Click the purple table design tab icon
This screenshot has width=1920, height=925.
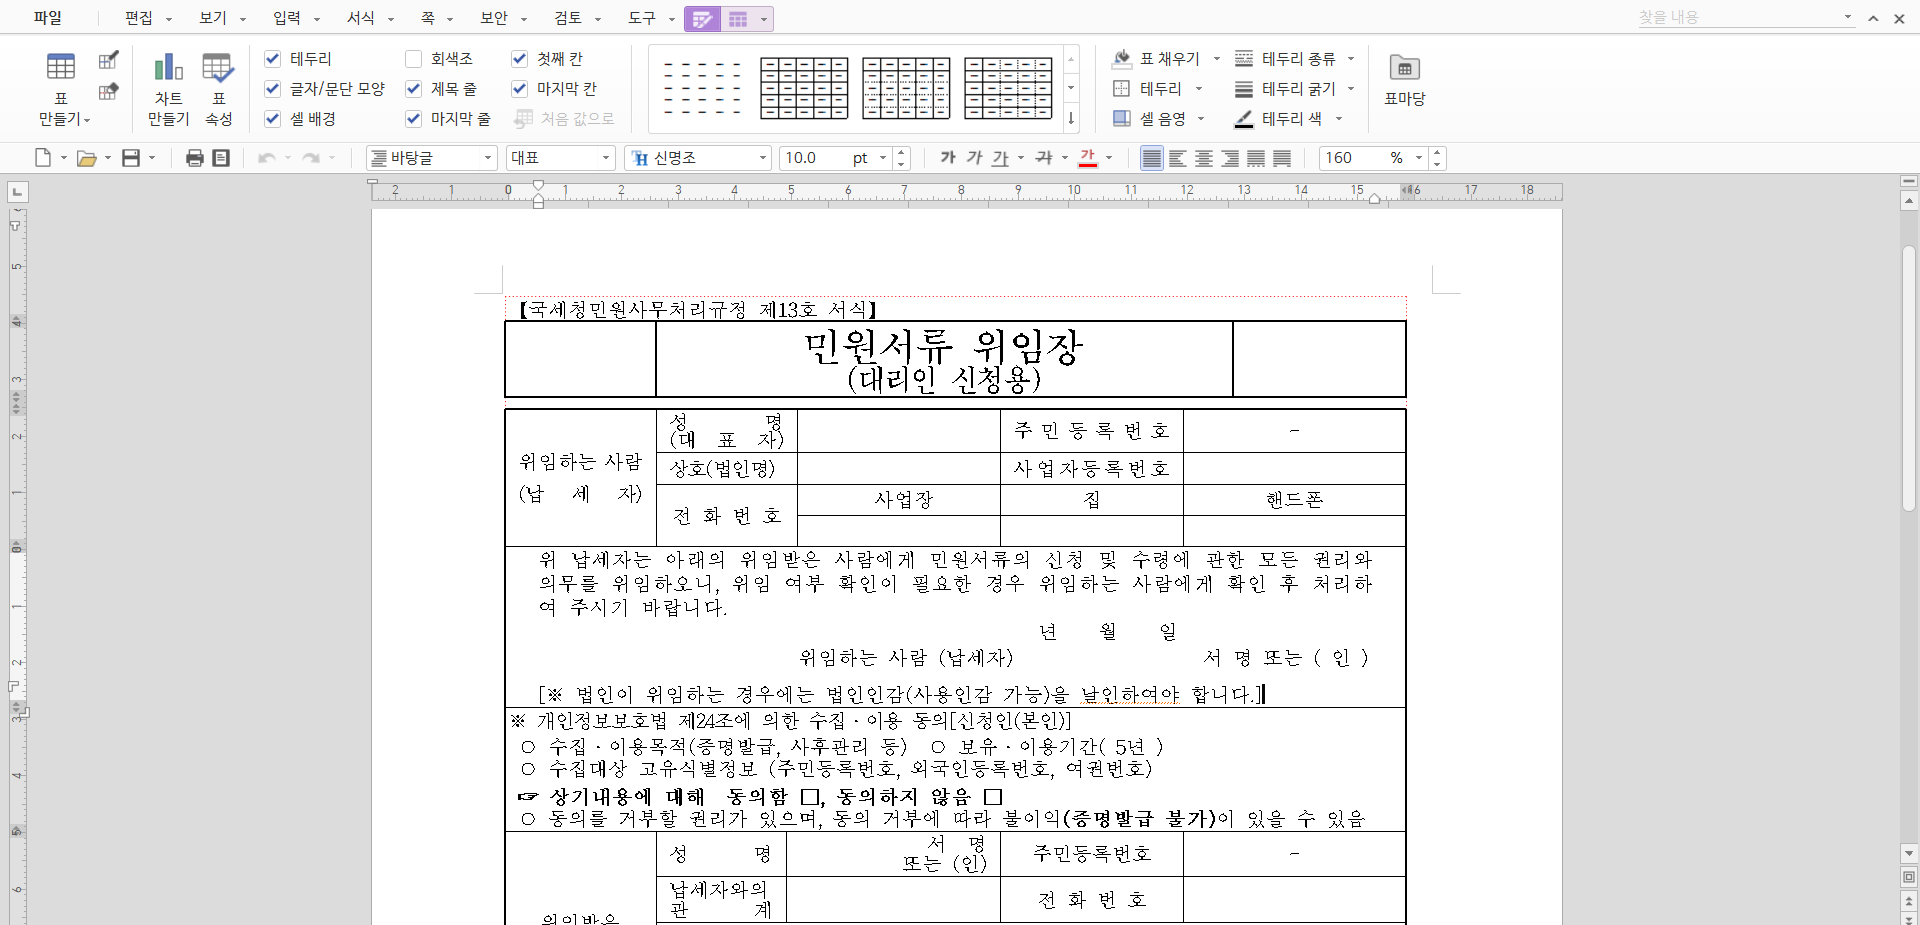(702, 19)
